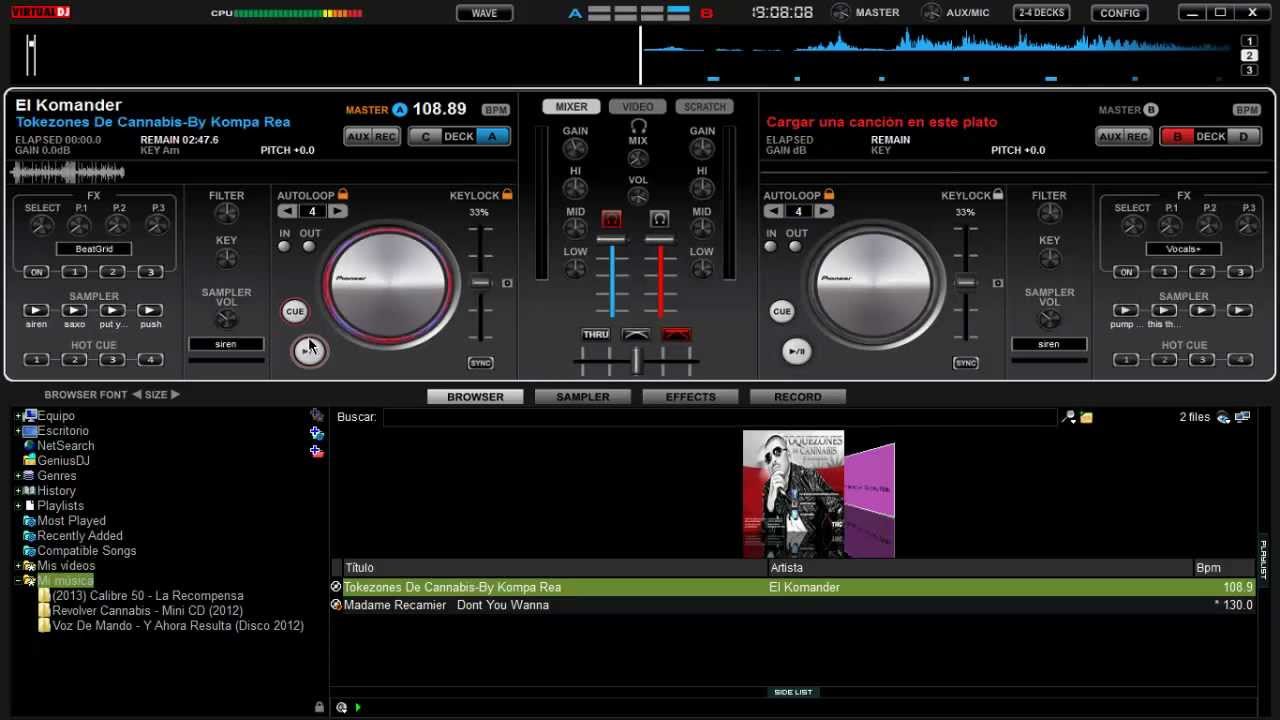Viewport: 1280px width, 720px height.
Task: Click the left deck AUX REC button
Action: coord(372,137)
